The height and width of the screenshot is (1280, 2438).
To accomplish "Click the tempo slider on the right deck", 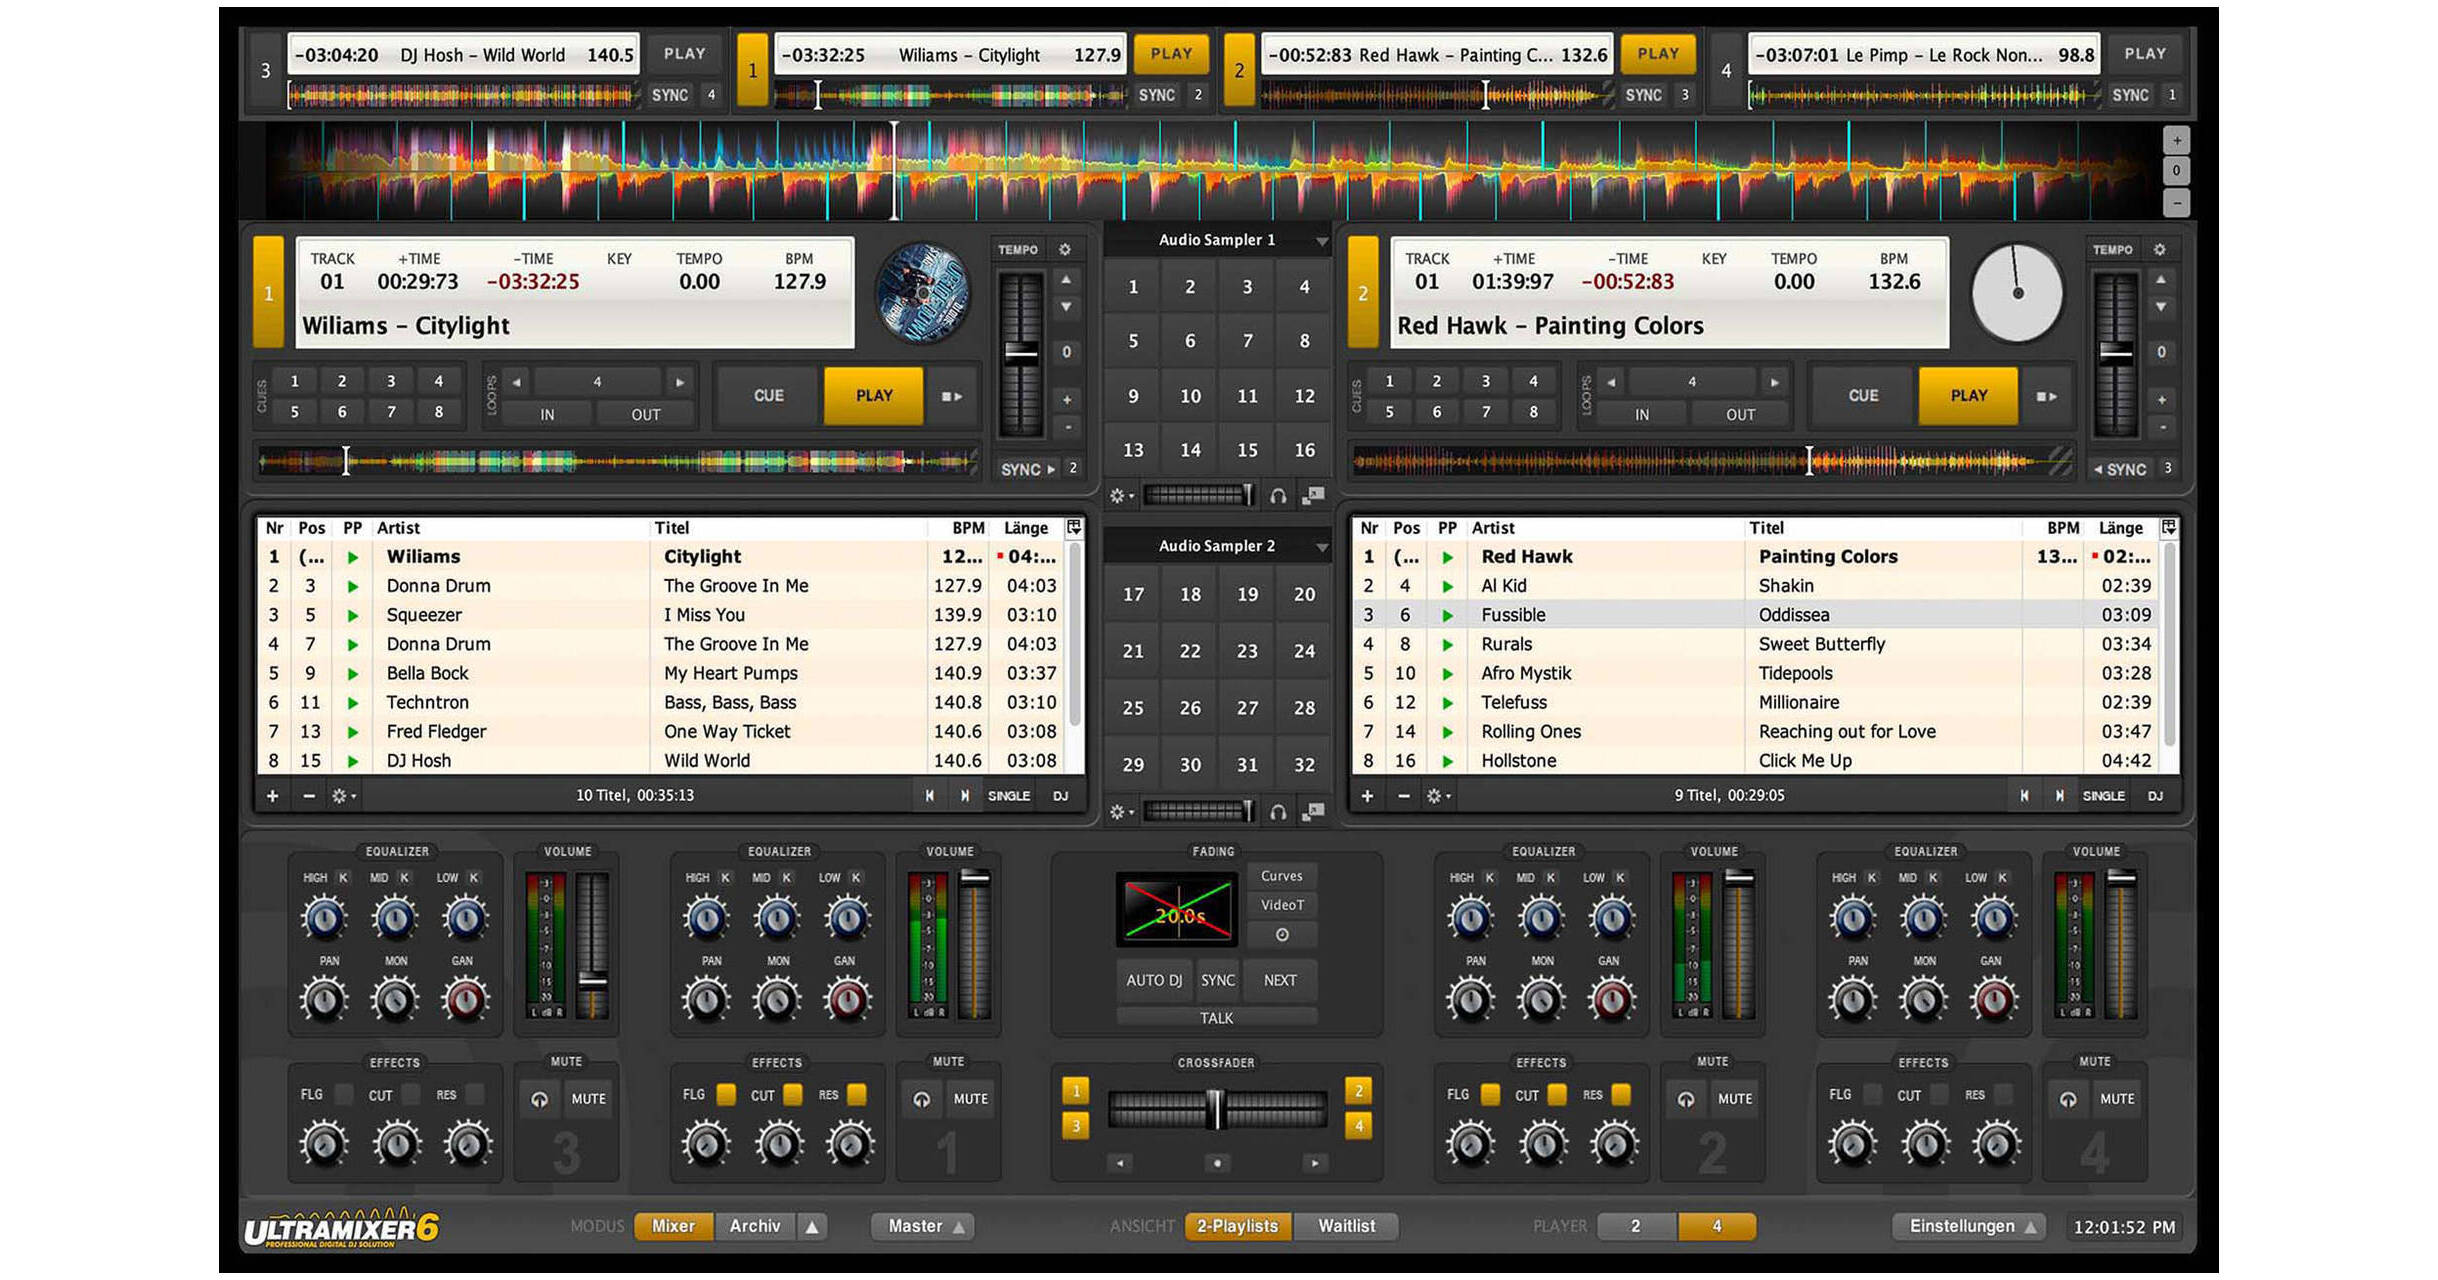I will pos(2113,350).
